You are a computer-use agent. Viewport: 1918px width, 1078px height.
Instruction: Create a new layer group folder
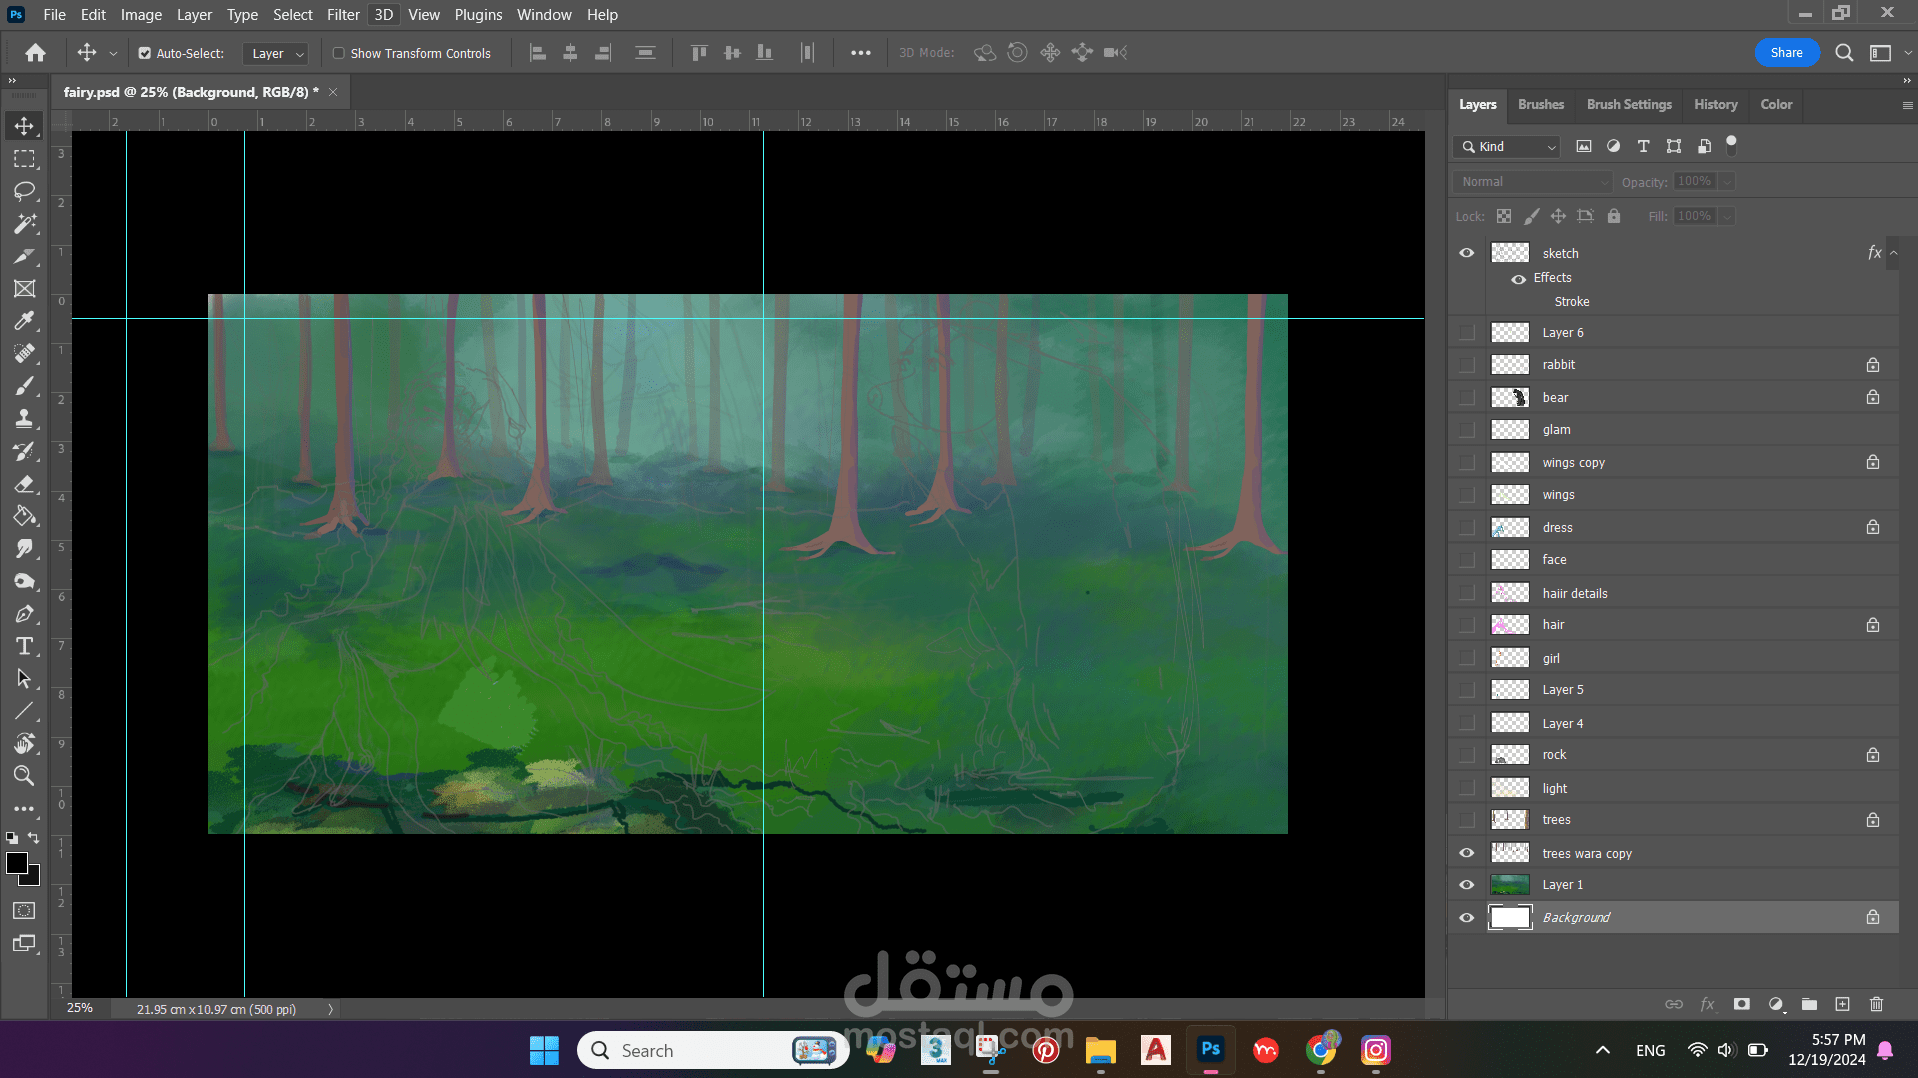(x=1809, y=1004)
